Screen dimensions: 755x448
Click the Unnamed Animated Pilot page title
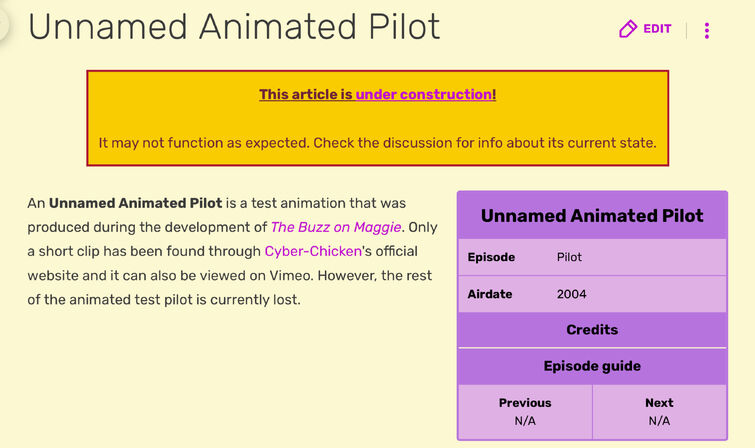tap(234, 26)
